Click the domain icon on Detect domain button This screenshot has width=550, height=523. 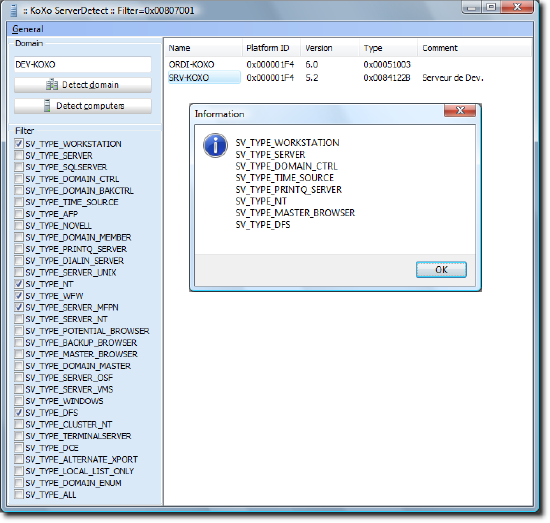coord(52,85)
